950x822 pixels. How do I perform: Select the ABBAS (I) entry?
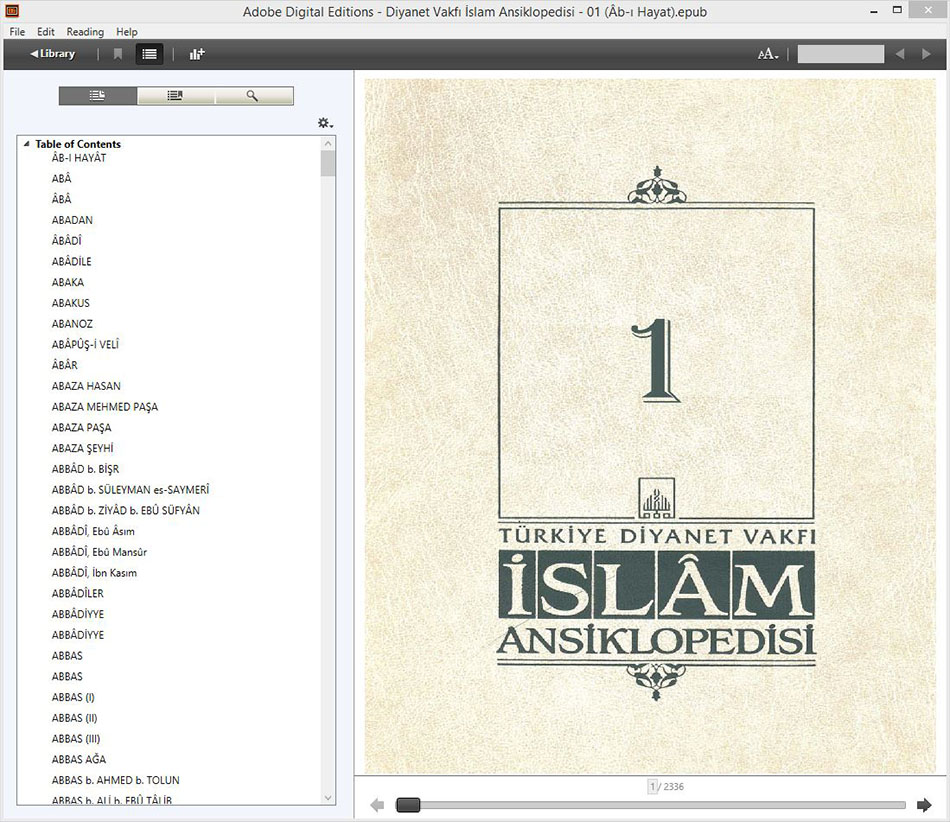click(x=73, y=697)
